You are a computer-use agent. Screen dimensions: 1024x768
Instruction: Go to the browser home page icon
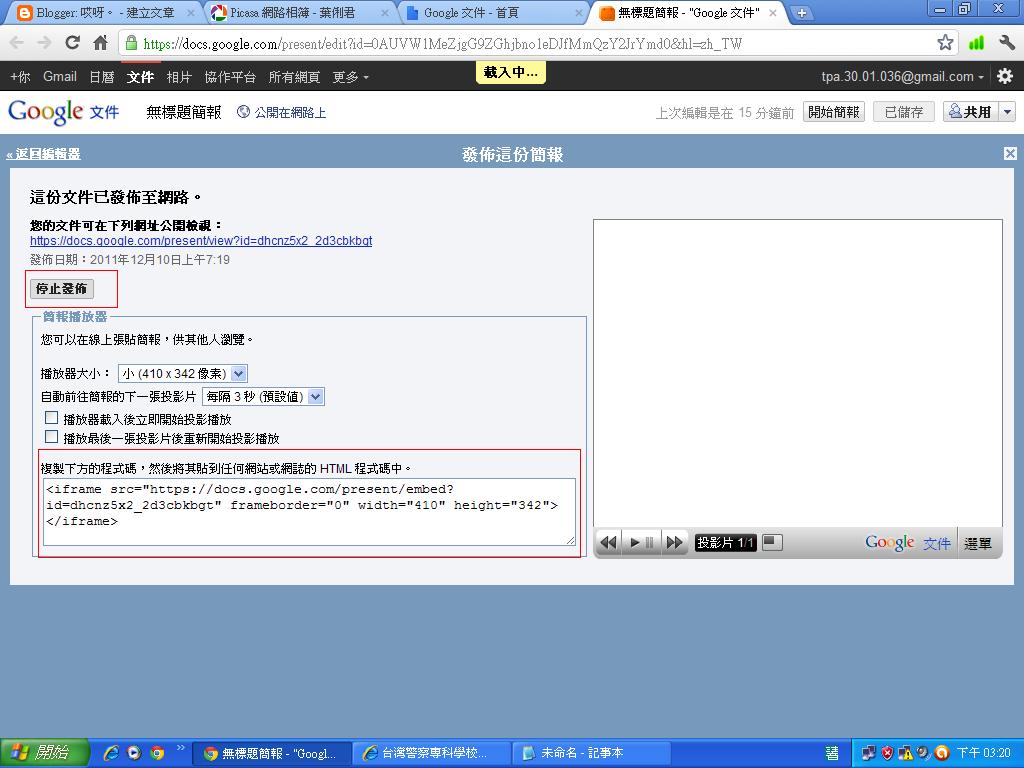(x=101, y=43)
